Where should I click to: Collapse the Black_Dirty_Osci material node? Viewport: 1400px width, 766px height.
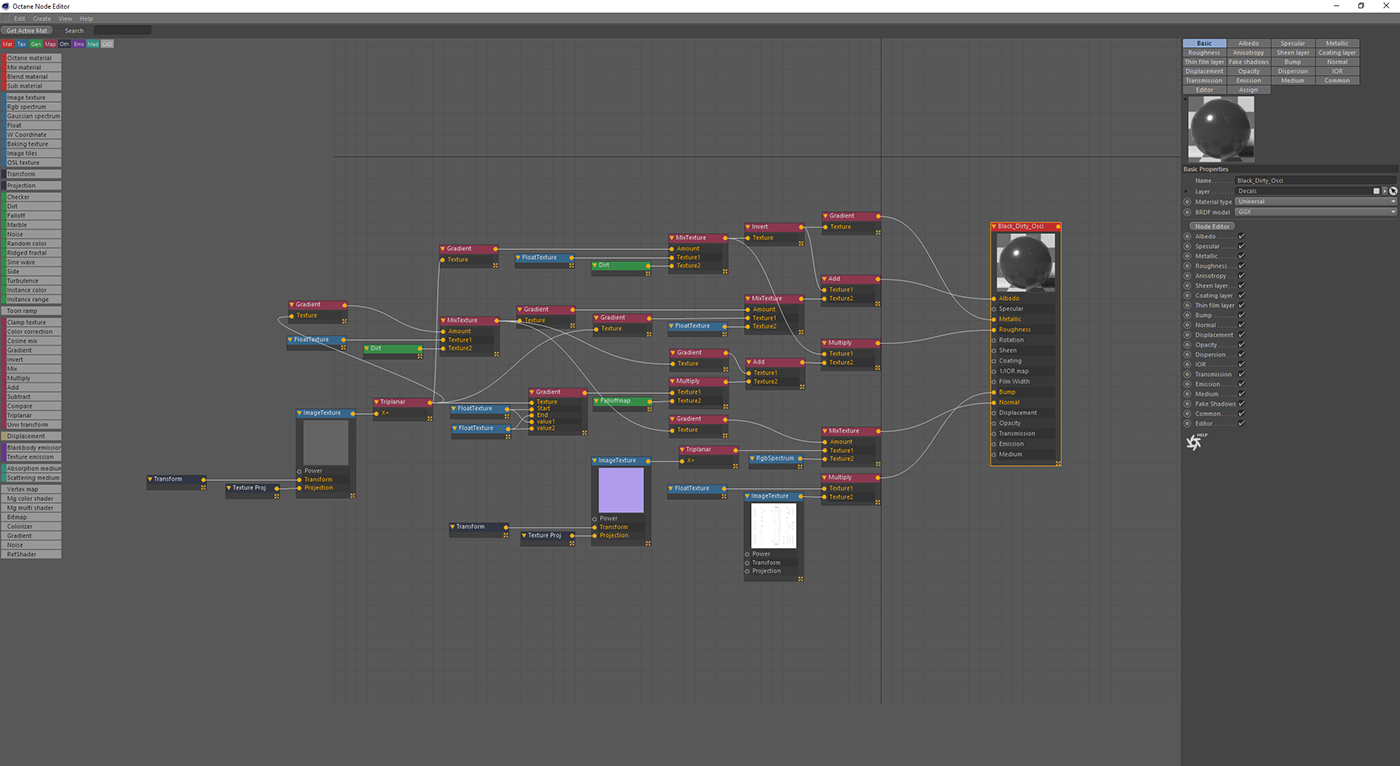coord(994,227)
